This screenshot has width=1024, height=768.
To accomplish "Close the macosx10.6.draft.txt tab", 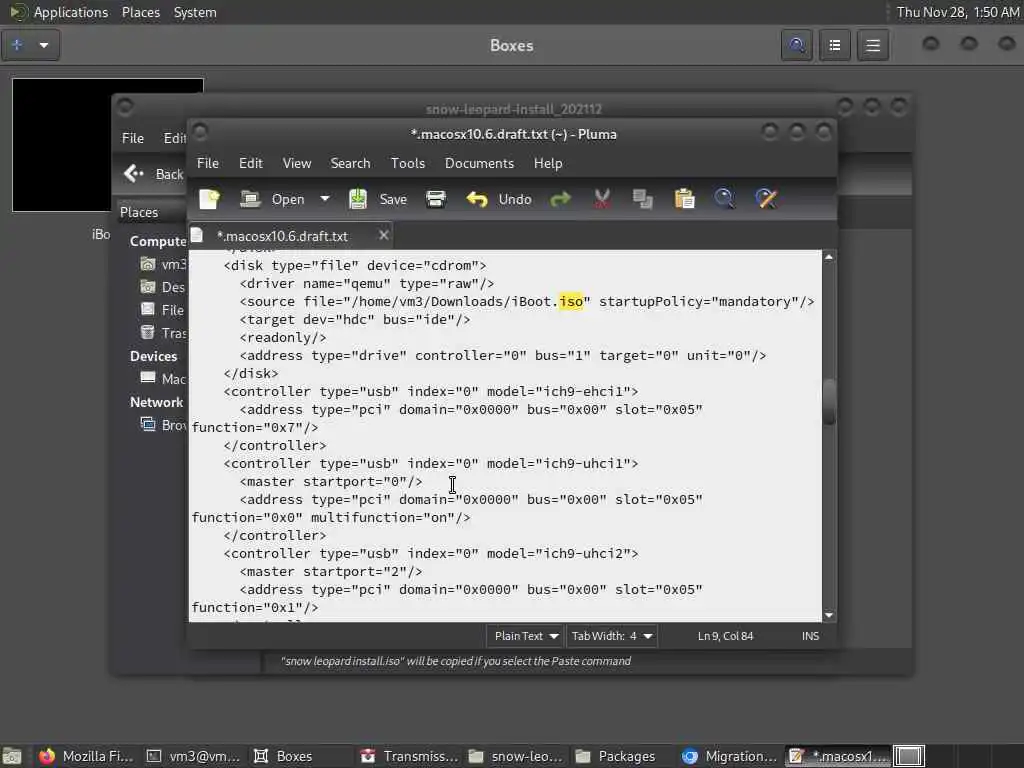I will [x=384, y=235].
